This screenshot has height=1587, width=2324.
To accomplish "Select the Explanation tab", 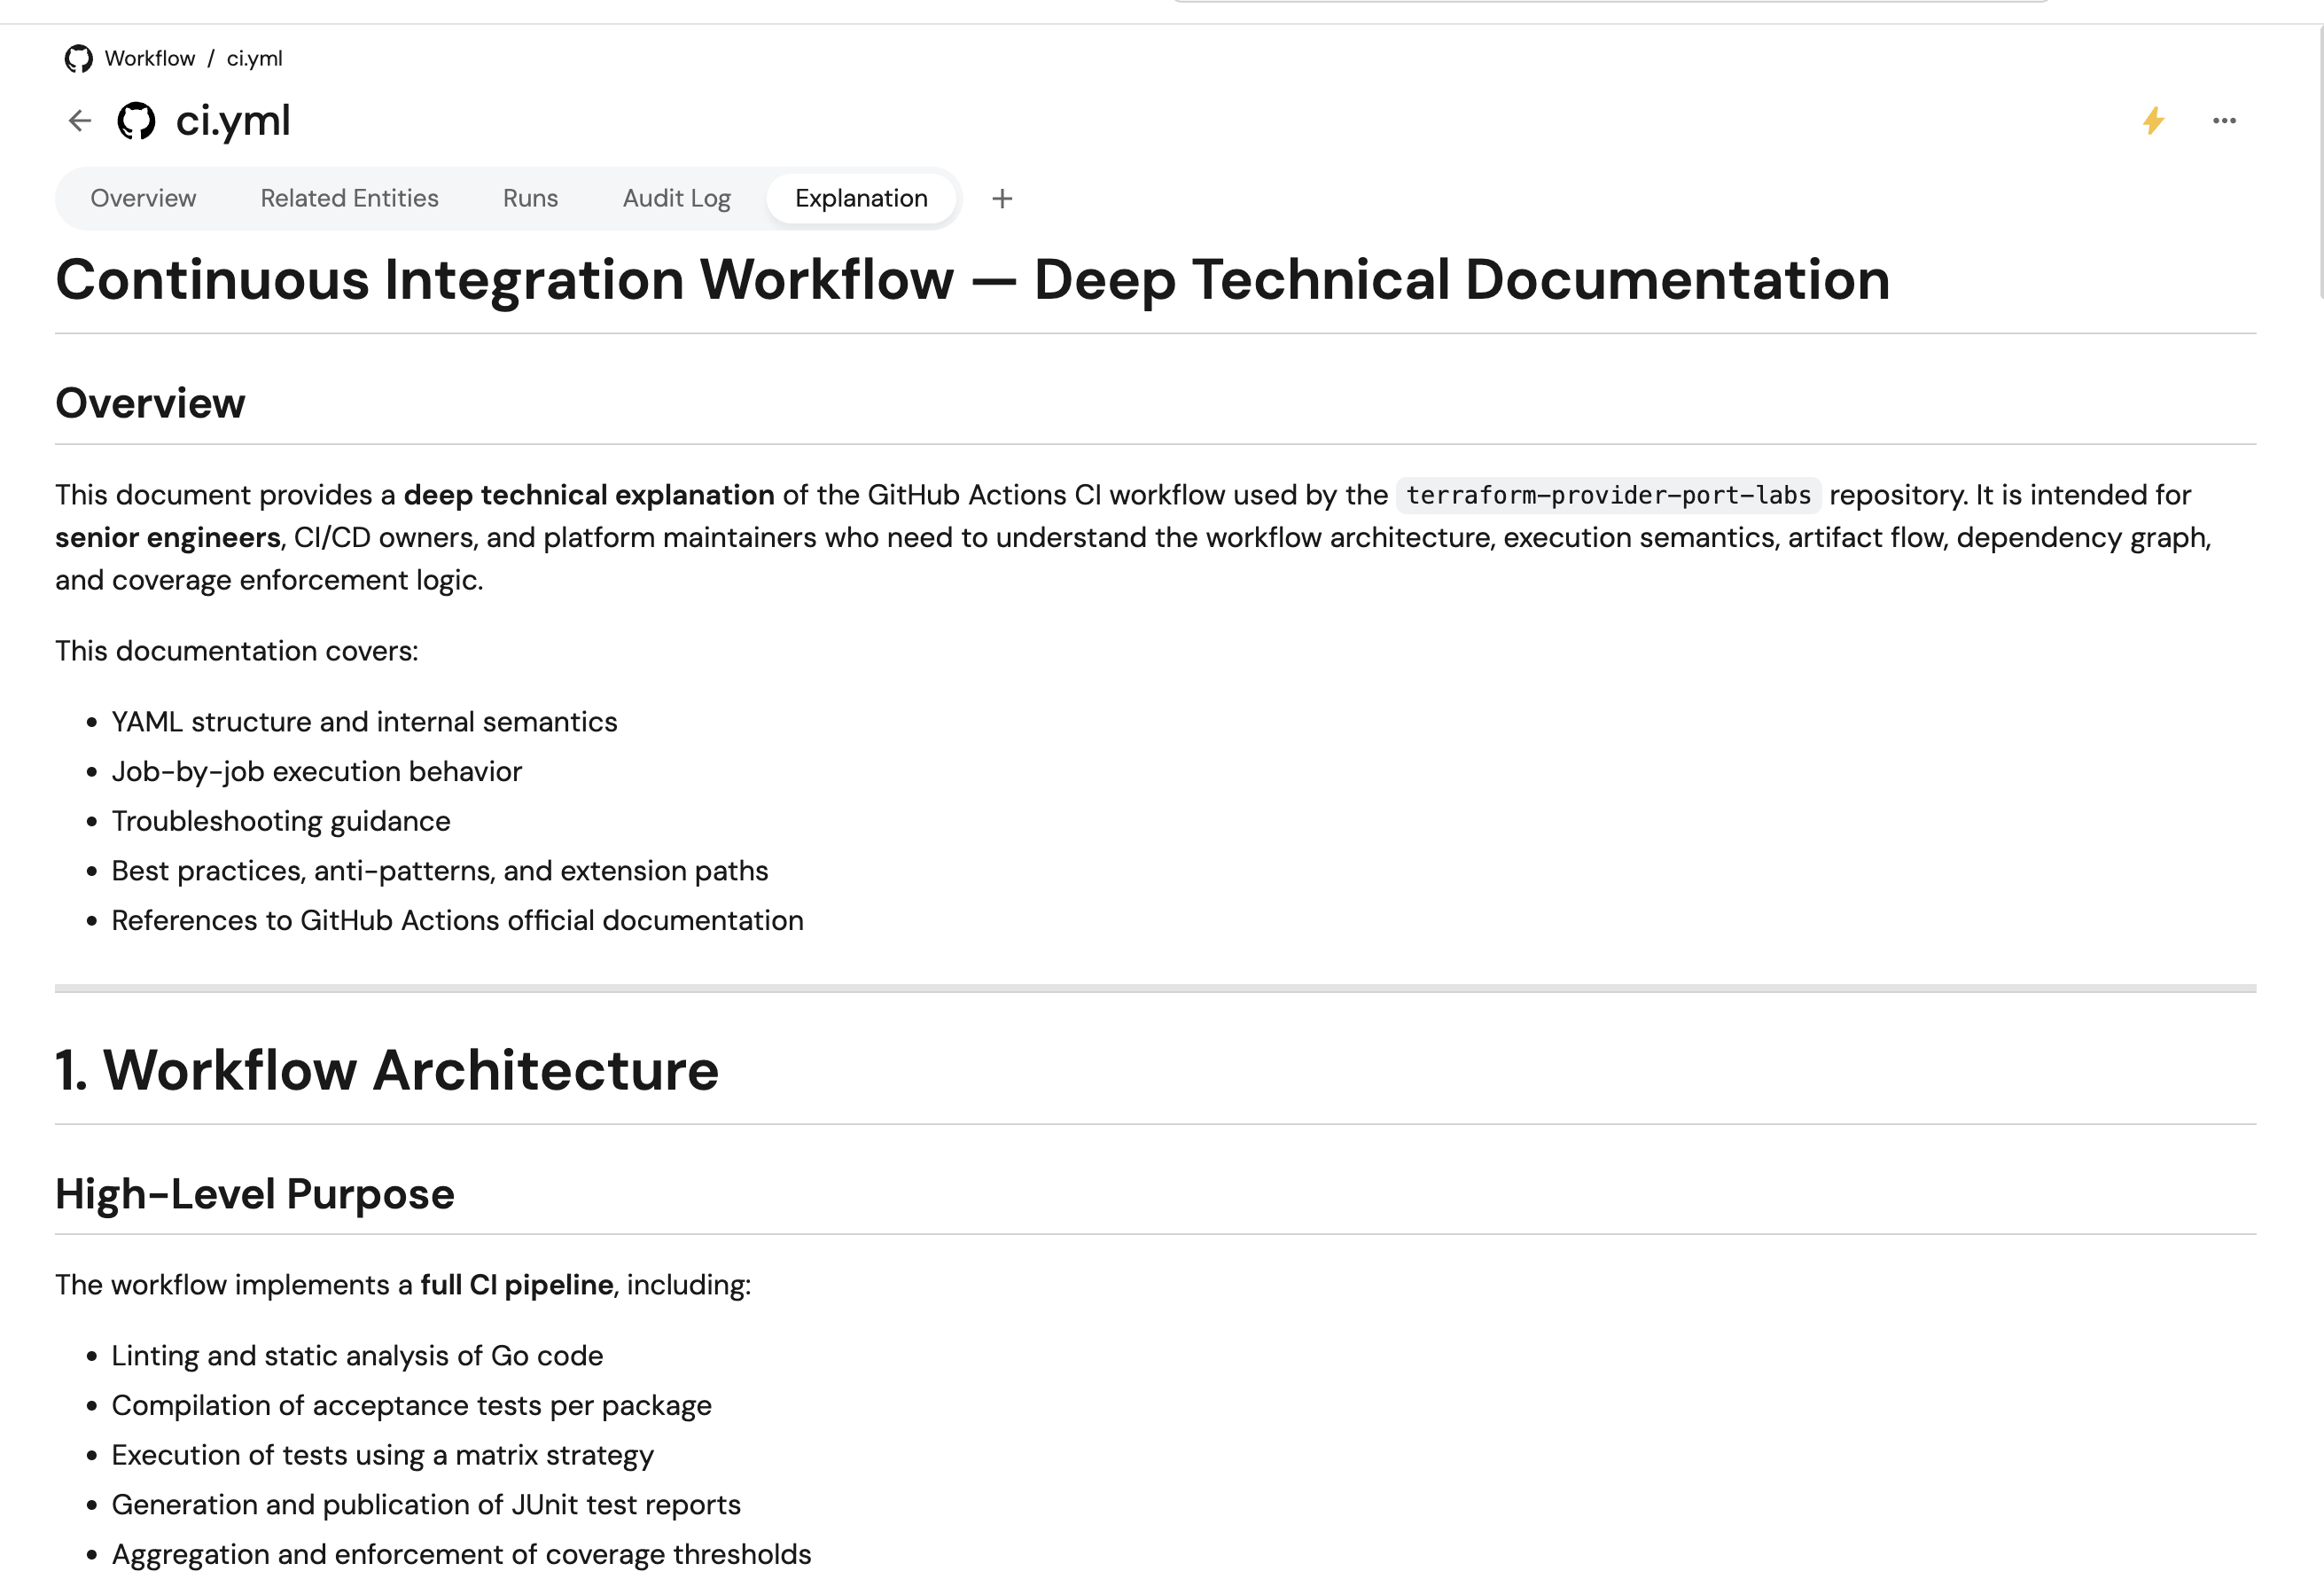I will (861, 199).
